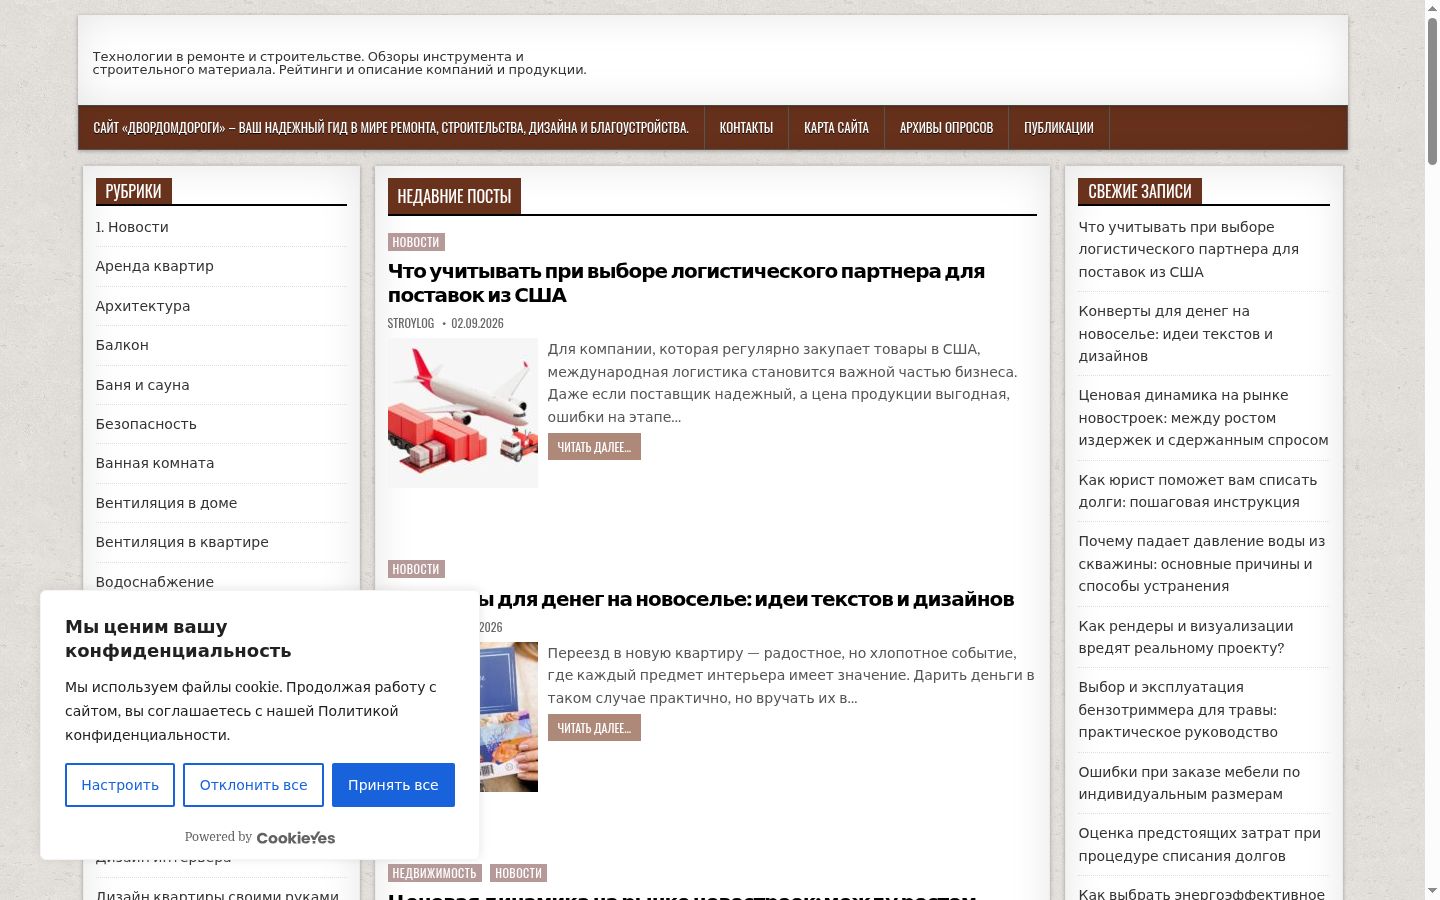Screen dimensions: 1440x900
Task: Open sidebar link Как рендеры и визуализации вредят
Action: 1185,637
